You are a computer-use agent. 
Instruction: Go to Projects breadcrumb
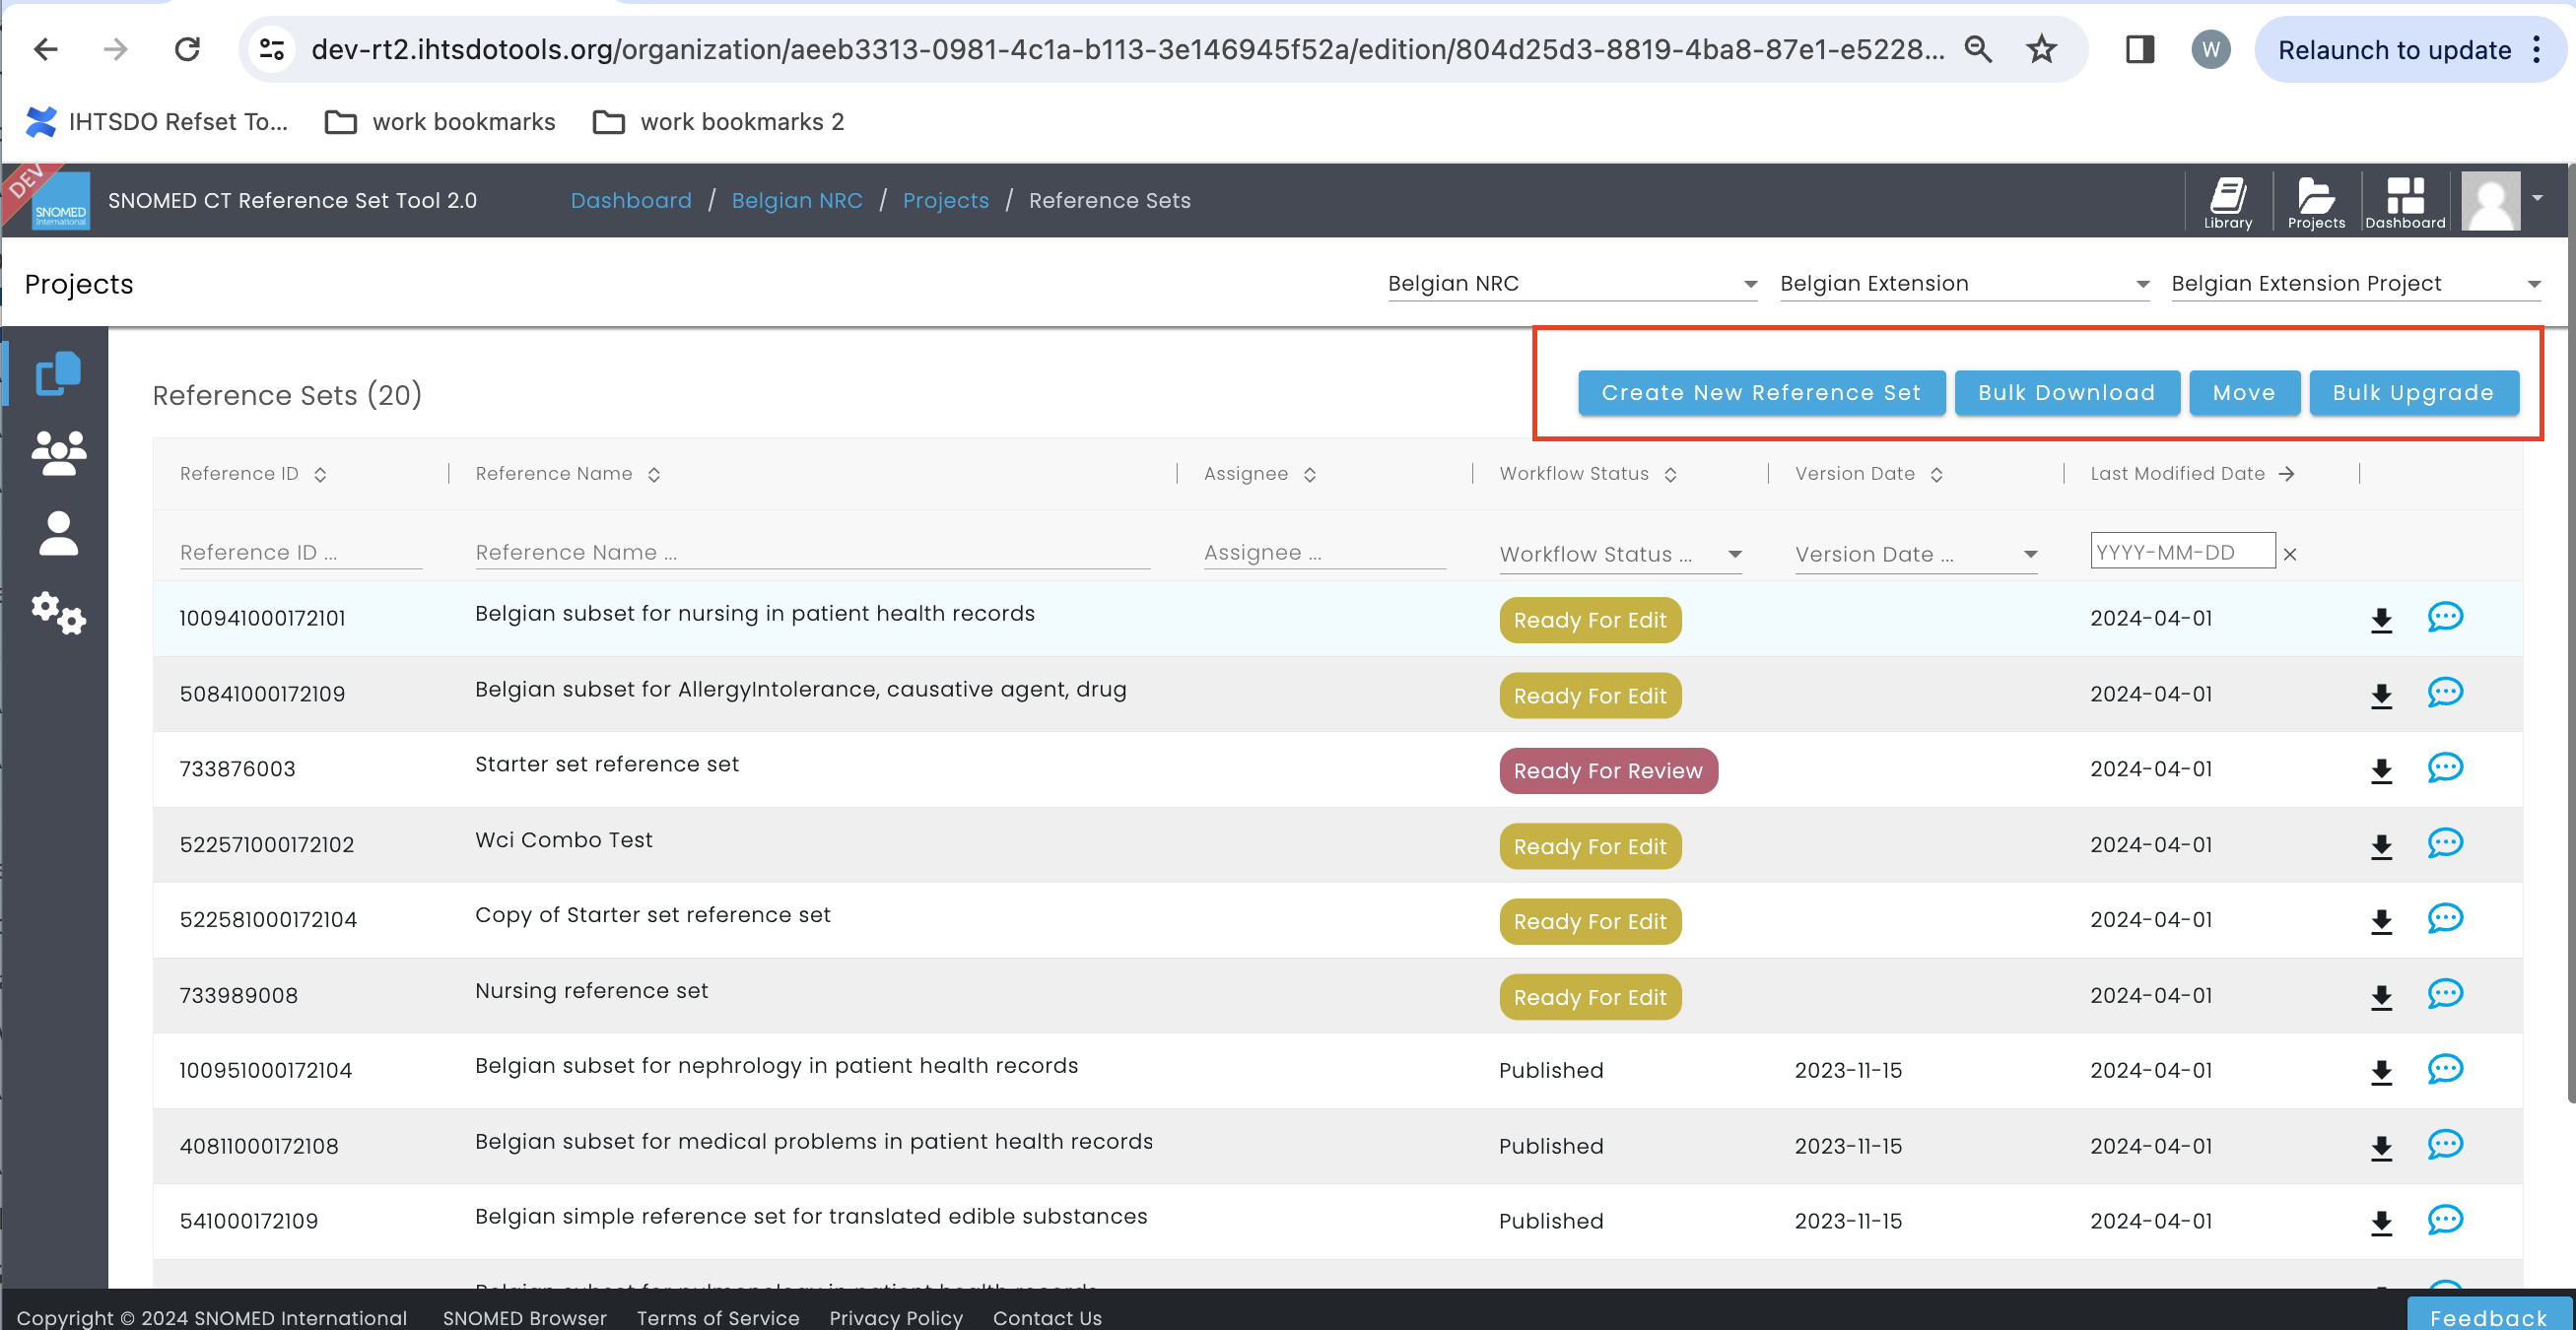[x=945, y=201]
